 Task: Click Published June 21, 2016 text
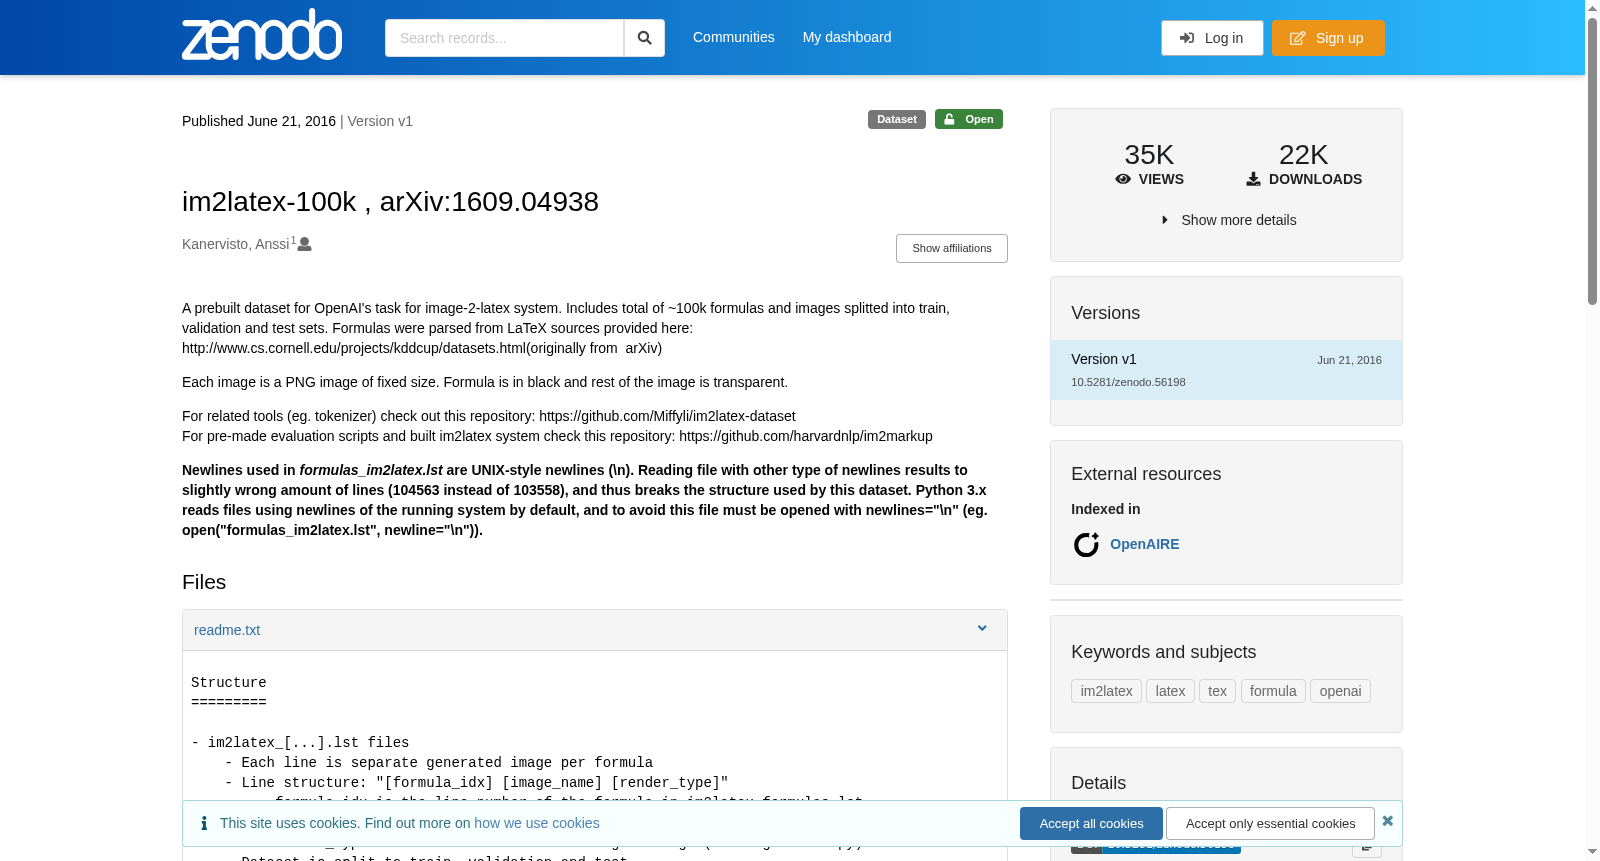click(x=259, y=121)
